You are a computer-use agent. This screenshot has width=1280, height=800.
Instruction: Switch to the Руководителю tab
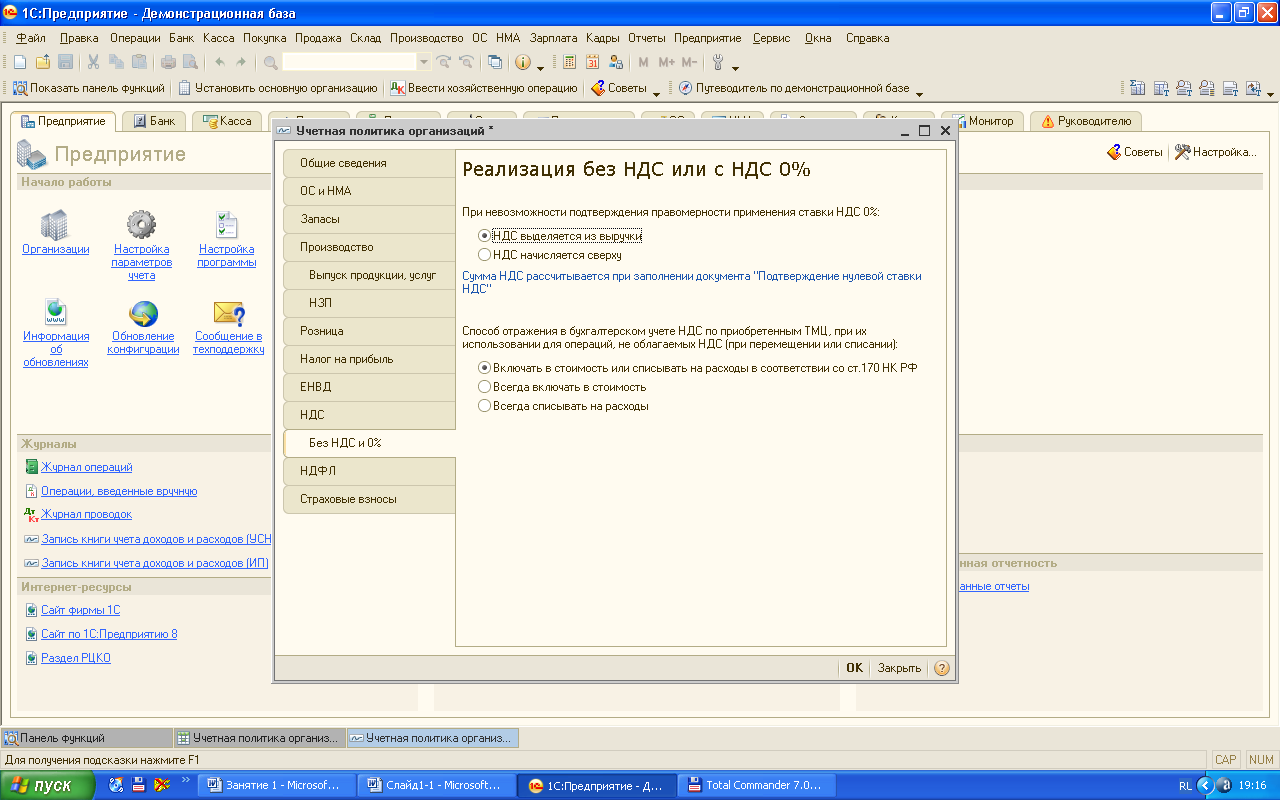pyautogui.click(x=1086, y=121)
